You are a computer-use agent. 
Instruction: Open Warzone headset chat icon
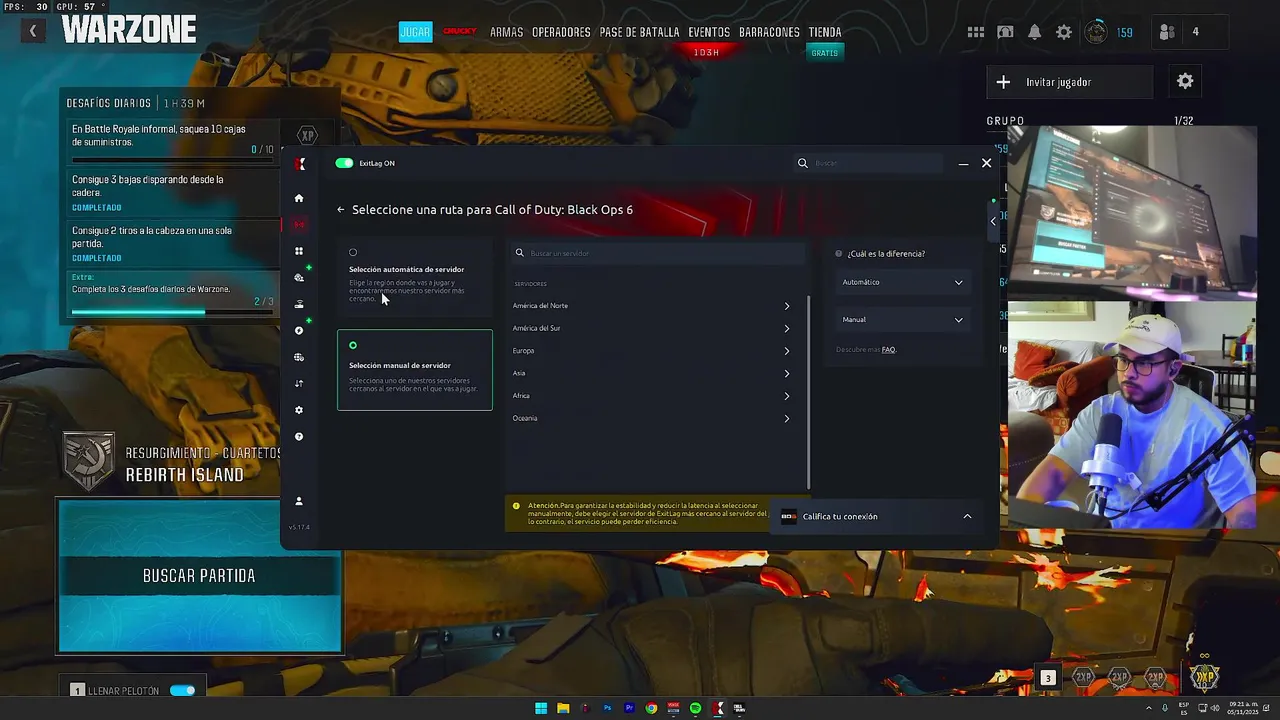coord(1005,32)
